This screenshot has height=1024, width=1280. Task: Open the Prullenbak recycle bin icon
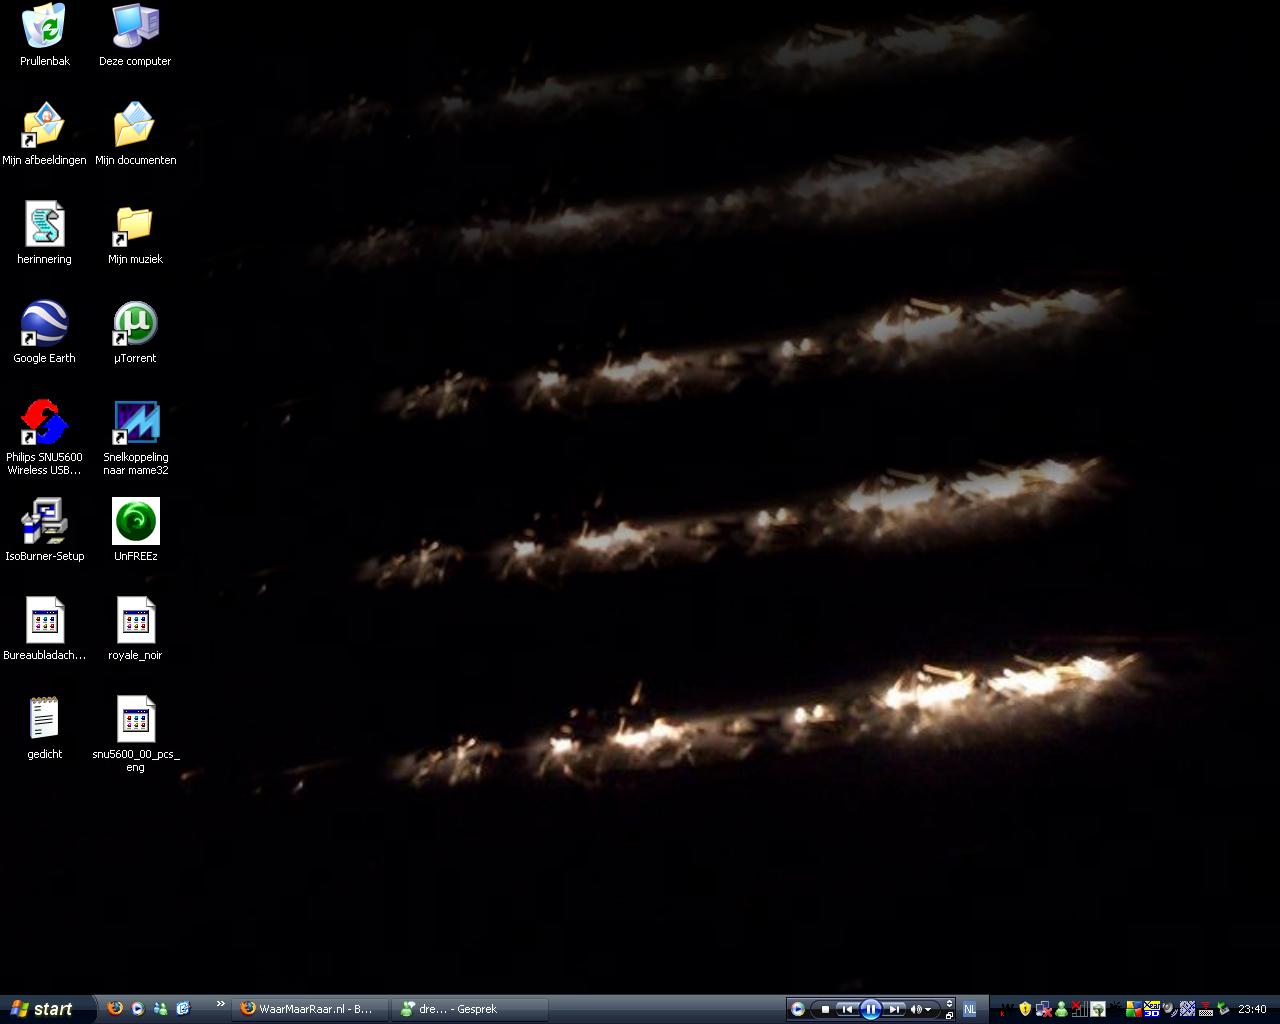pos(44,35)
